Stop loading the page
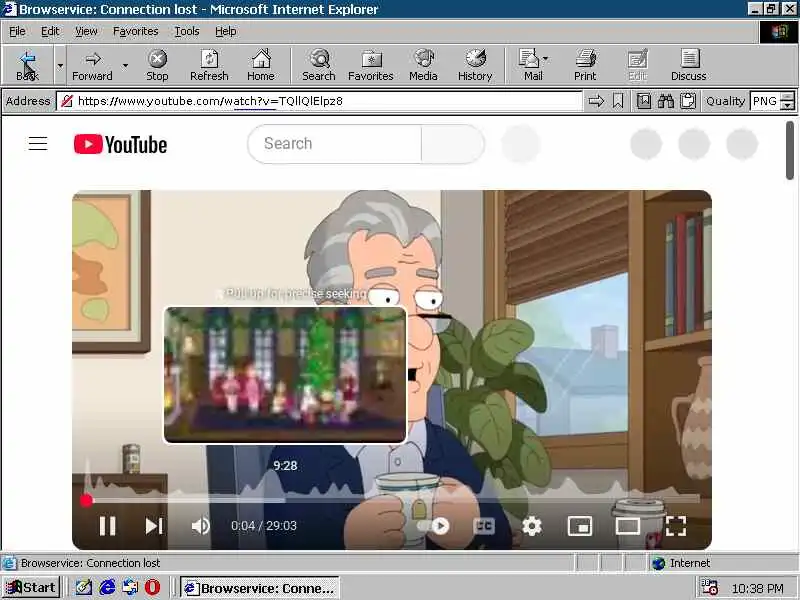 157,65
